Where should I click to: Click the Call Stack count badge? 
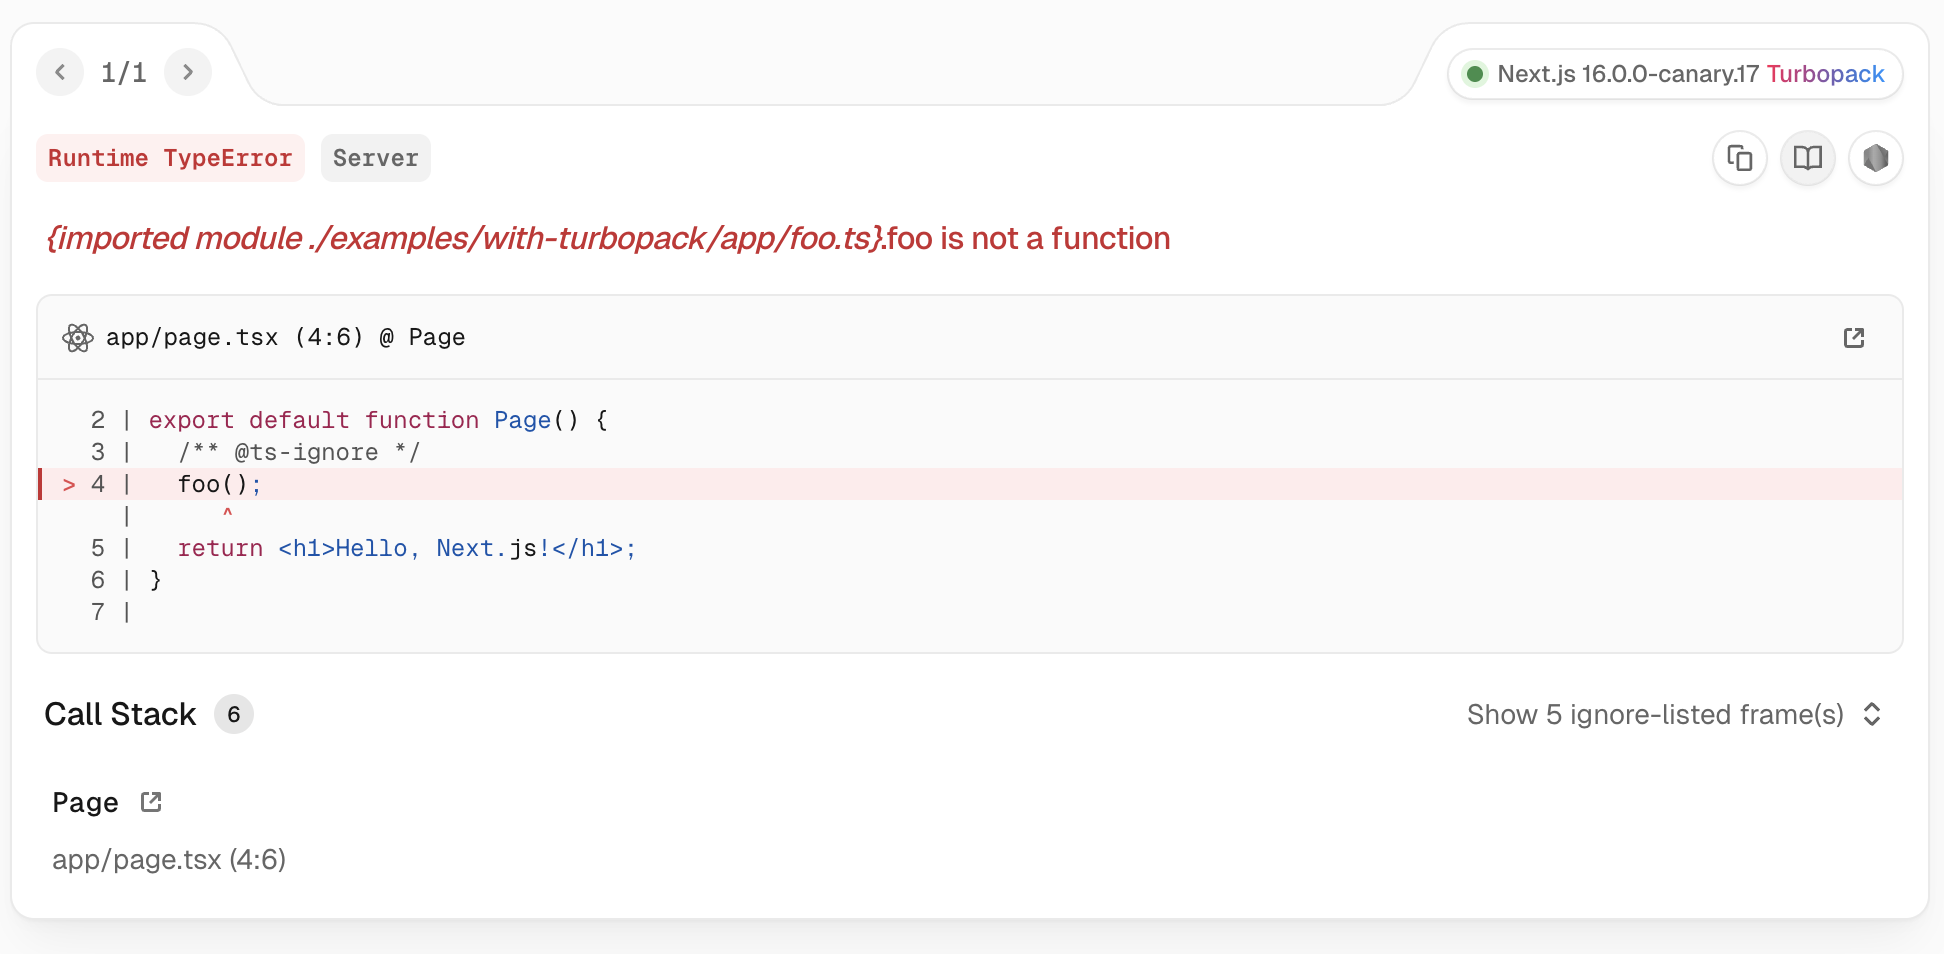(x=234, y=715)
